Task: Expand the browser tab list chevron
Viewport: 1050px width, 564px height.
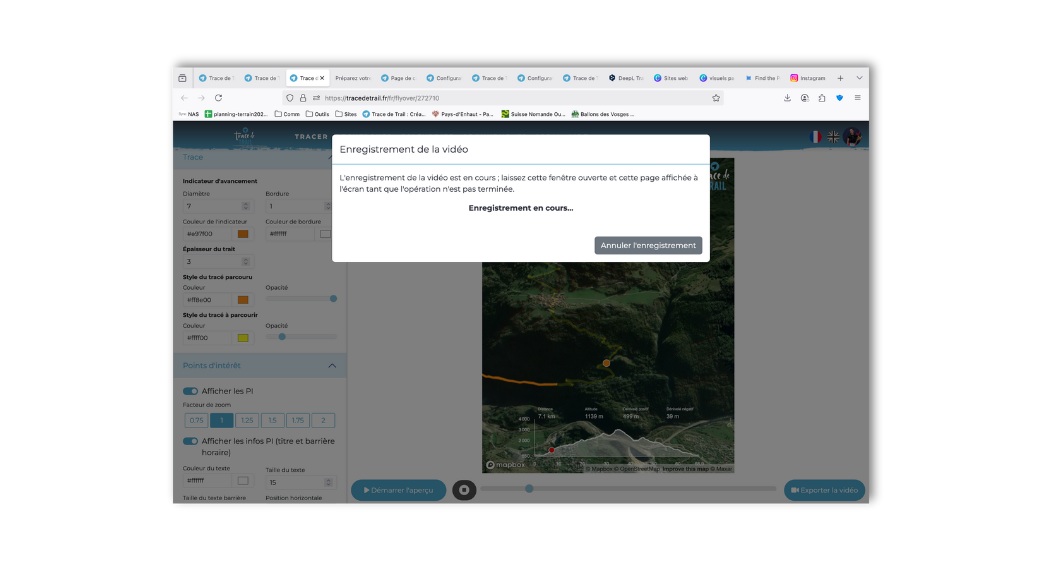Action: coord(859,78)
